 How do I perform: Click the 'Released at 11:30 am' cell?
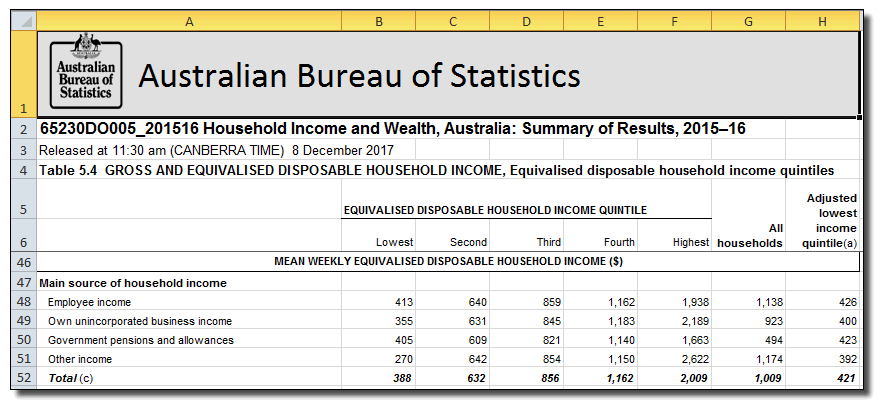[216, 150]
